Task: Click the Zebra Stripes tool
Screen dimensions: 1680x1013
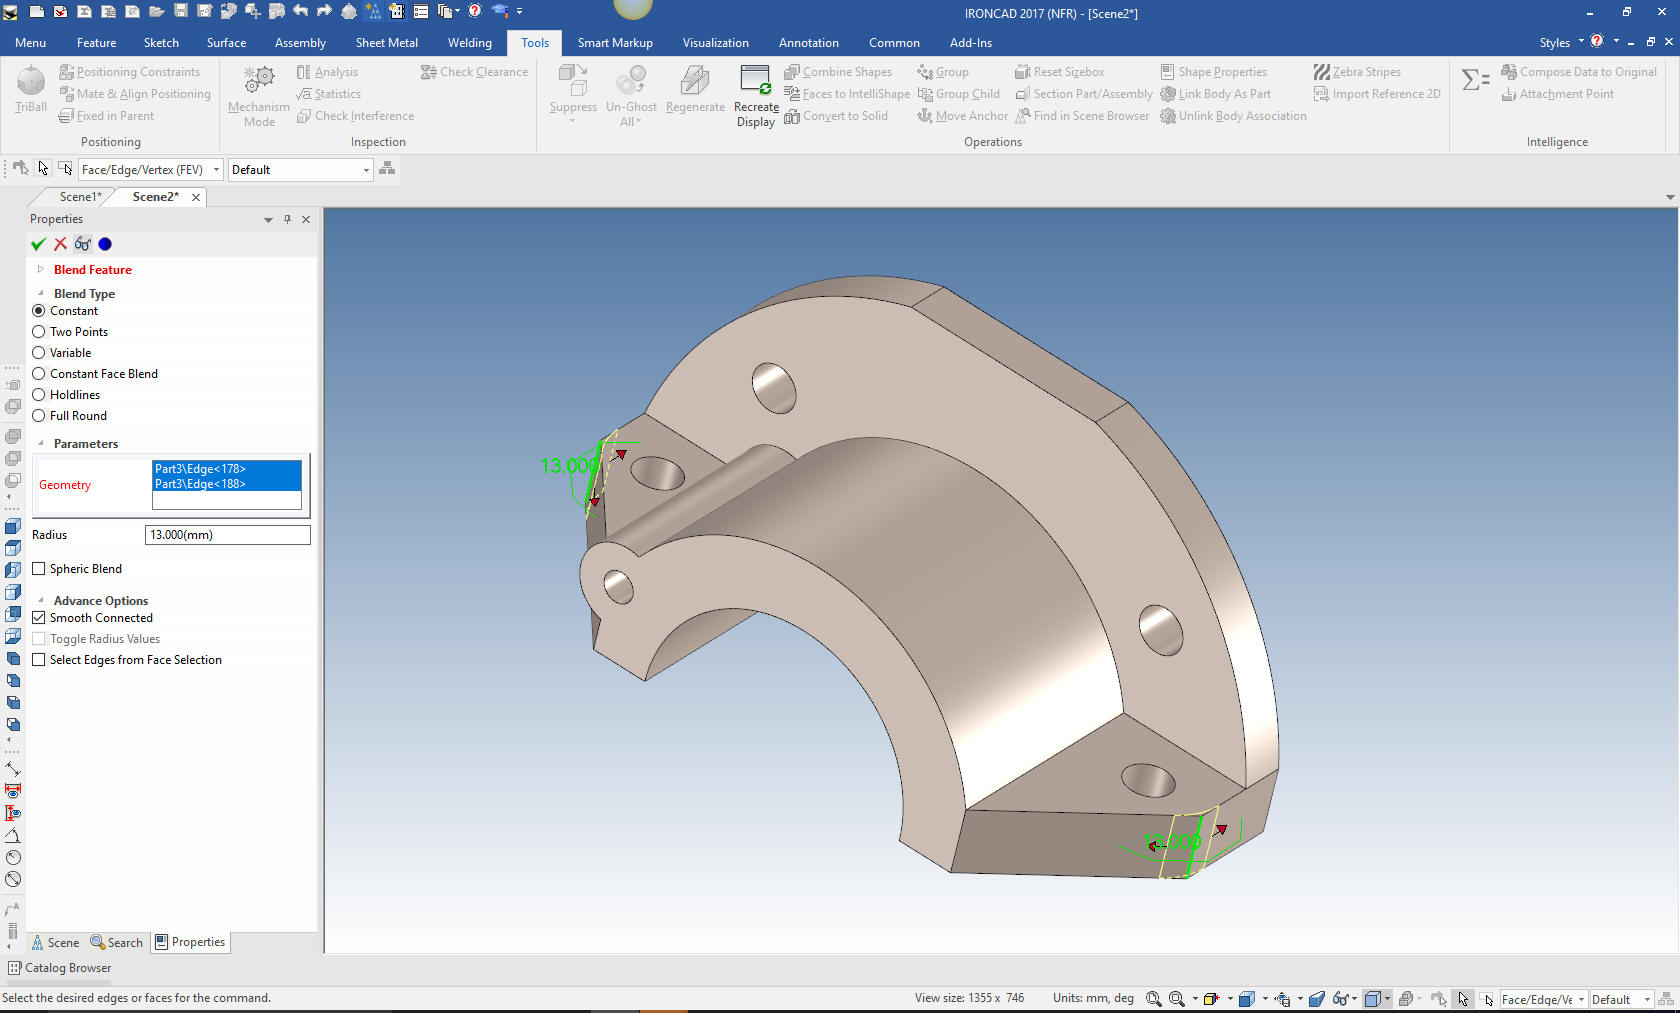Action: click(x=1356, y=72)
